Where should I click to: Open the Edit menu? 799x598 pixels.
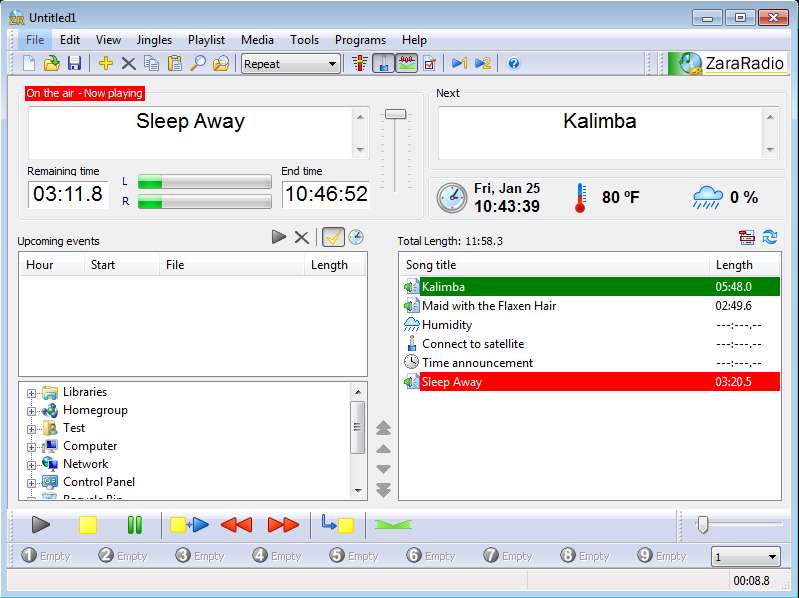(x=70, y=40)
